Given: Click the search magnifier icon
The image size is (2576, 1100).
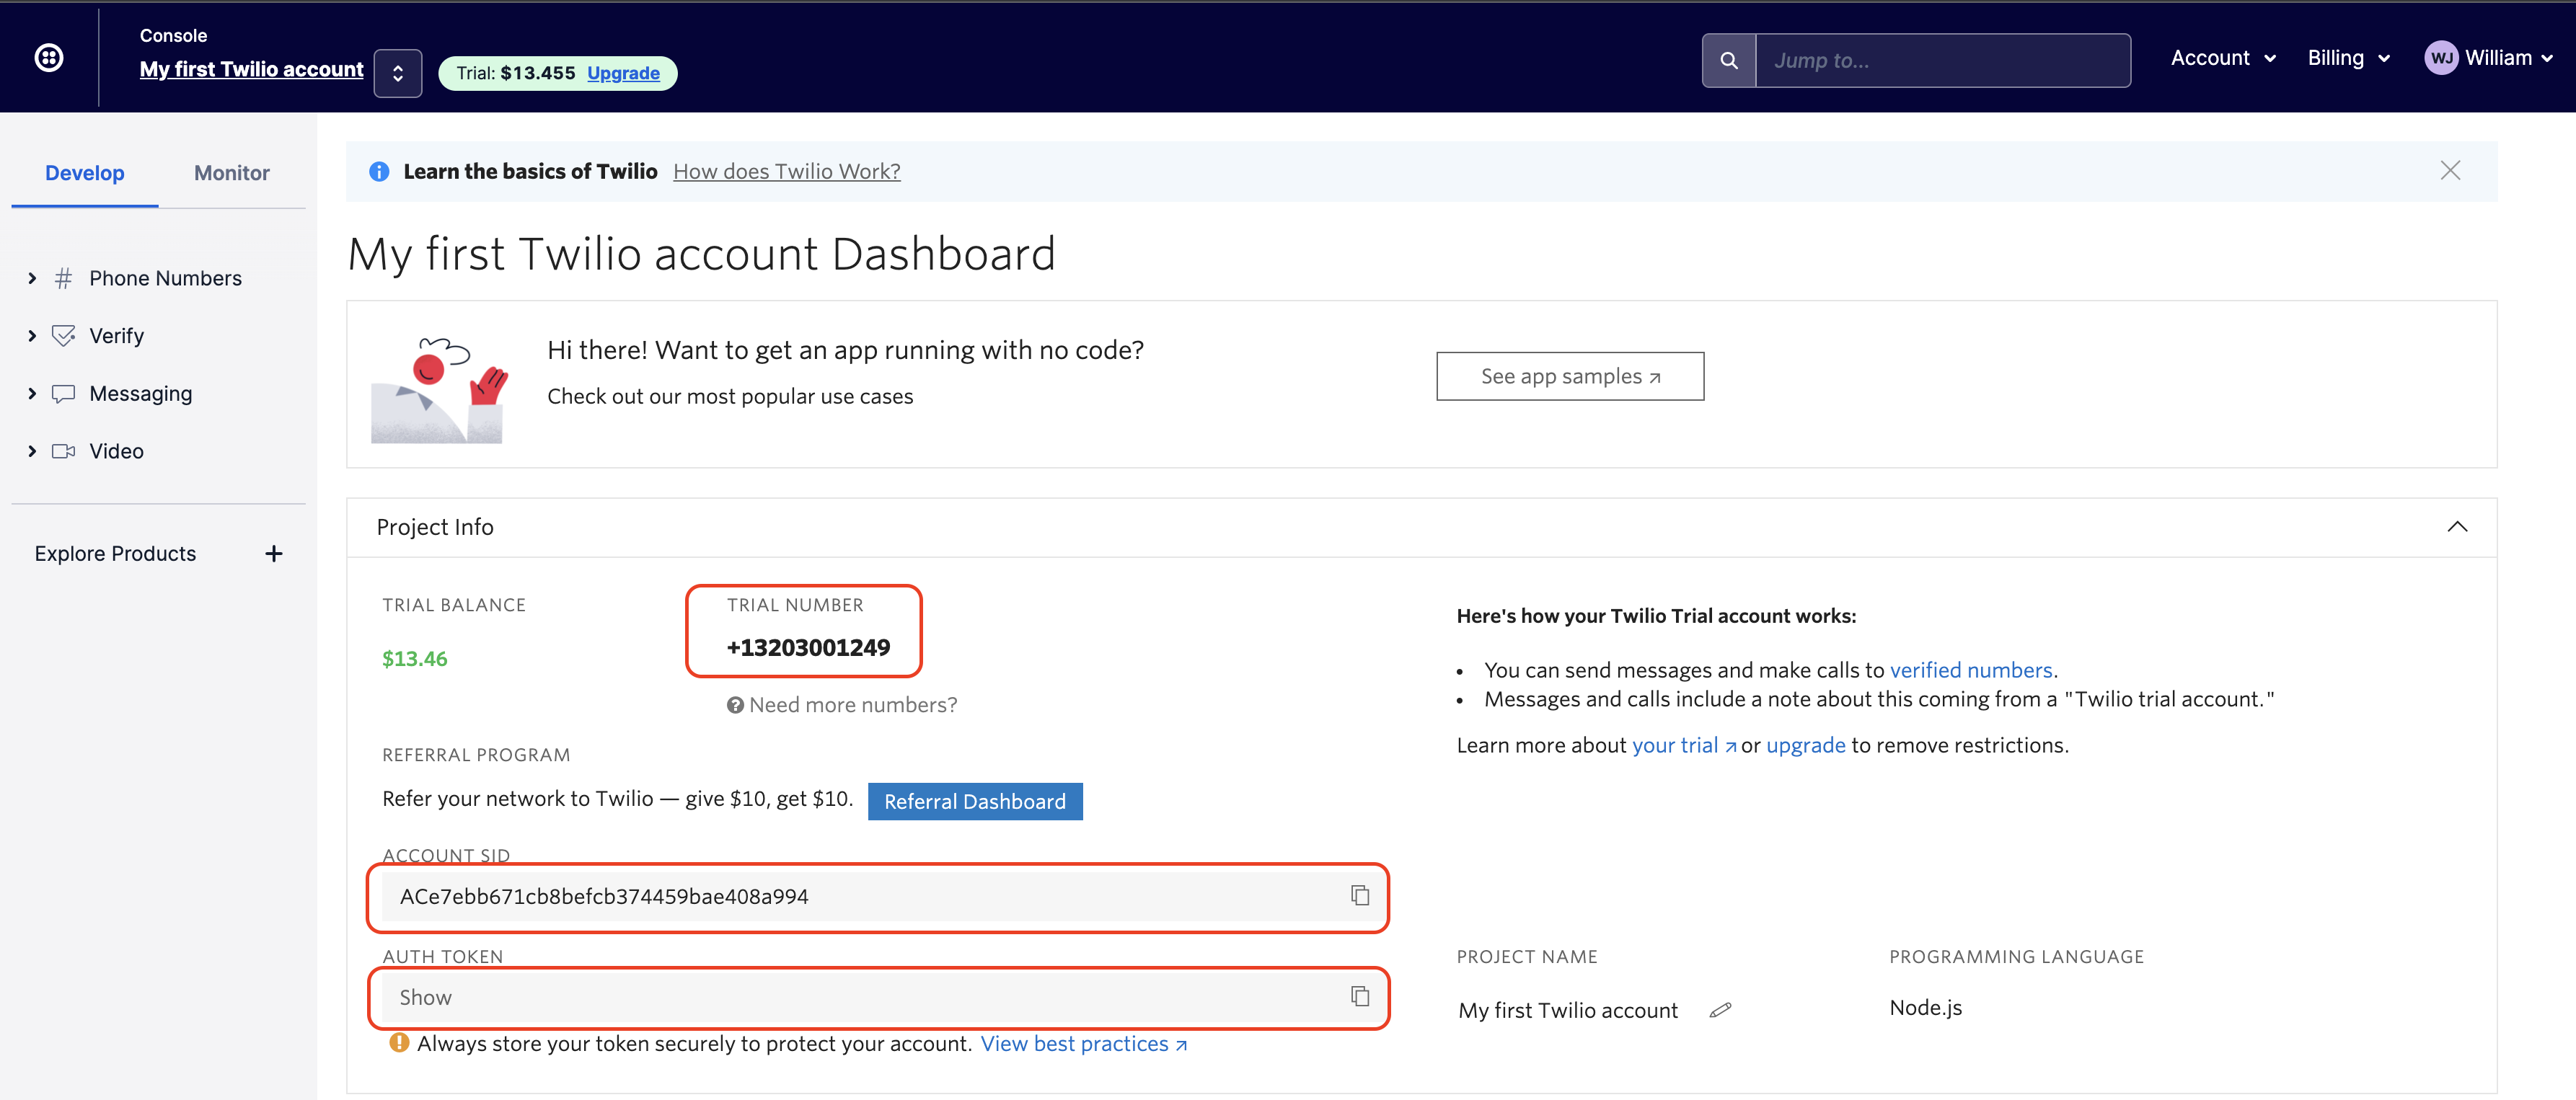Looking at the screenshot, I should [x=1728, y=61].
